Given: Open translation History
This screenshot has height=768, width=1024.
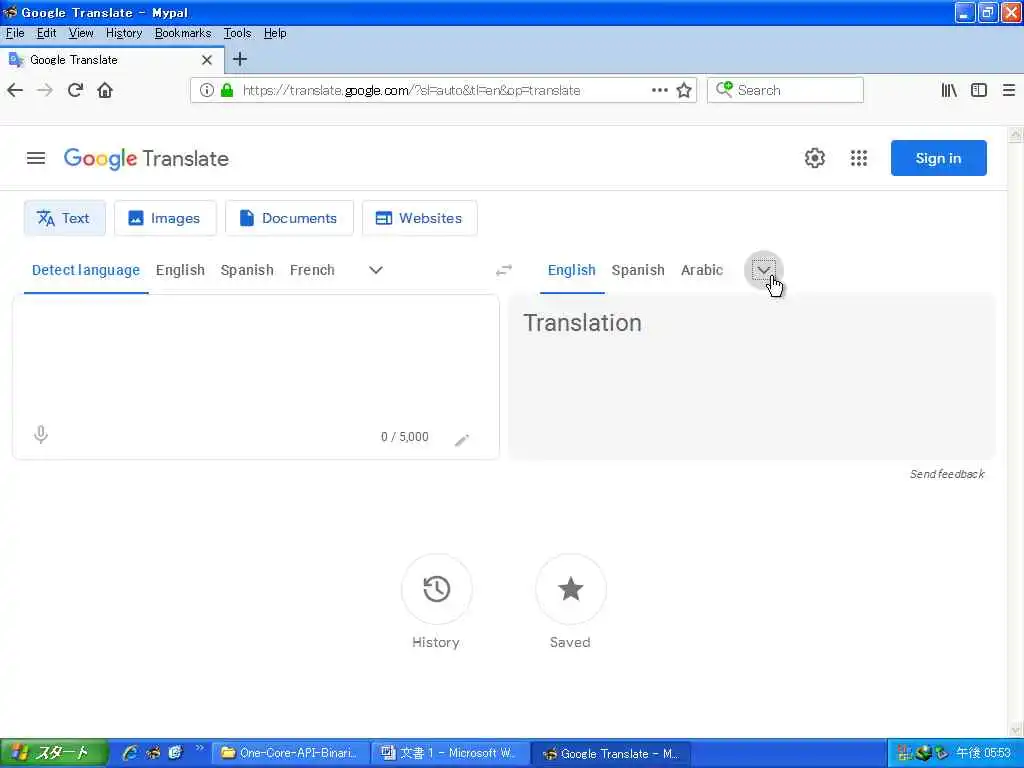Looking at the screenshot, I should (436, 588).
